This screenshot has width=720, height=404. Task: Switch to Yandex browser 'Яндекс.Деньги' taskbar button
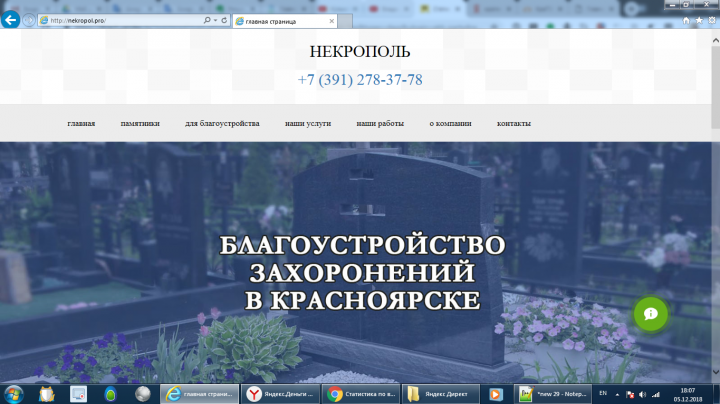(x=280, y=394)
